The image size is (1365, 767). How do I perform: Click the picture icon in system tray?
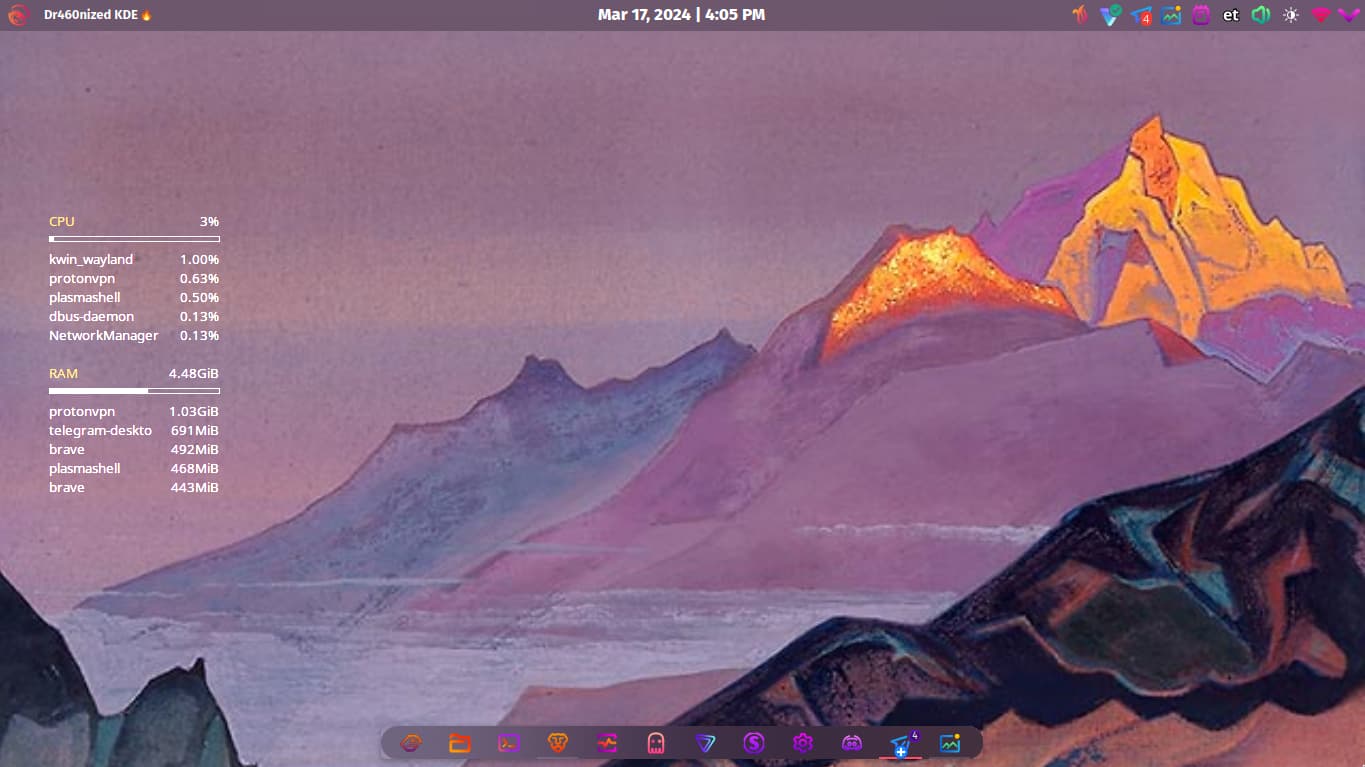[1172, 15]
